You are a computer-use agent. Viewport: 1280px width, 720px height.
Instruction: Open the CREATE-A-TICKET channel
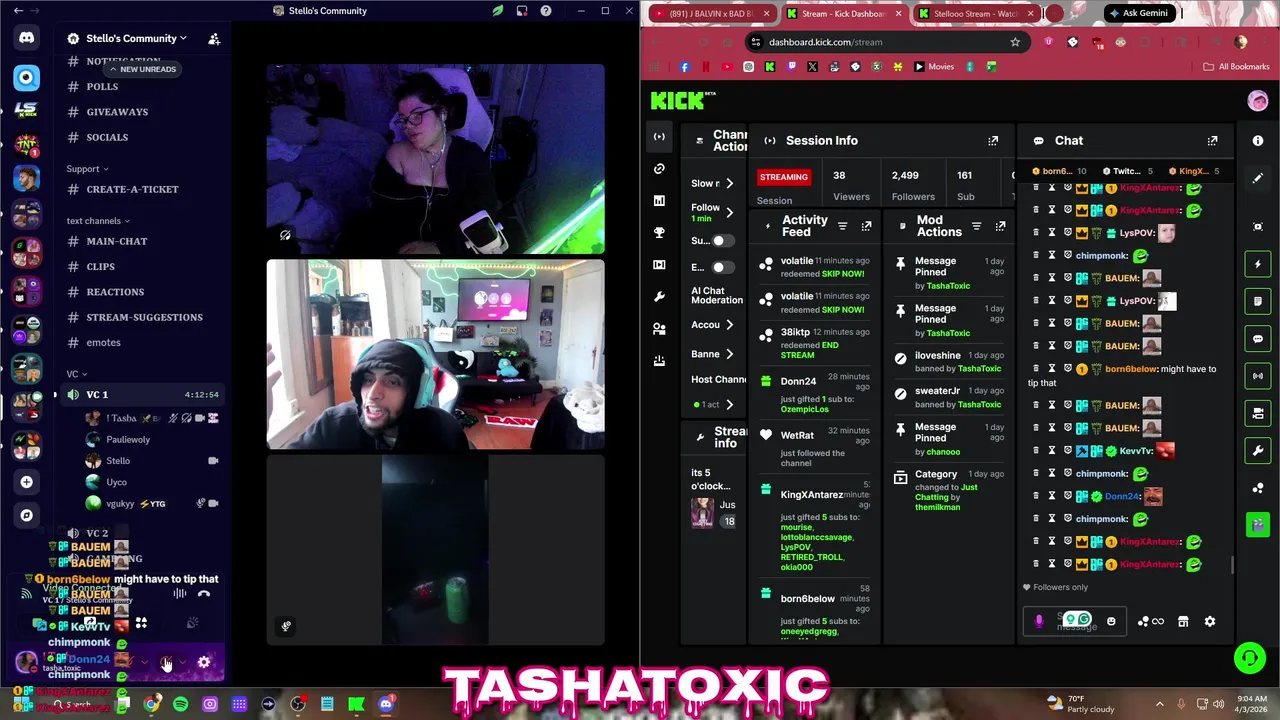pyautogui.click(x=132, y=189)
